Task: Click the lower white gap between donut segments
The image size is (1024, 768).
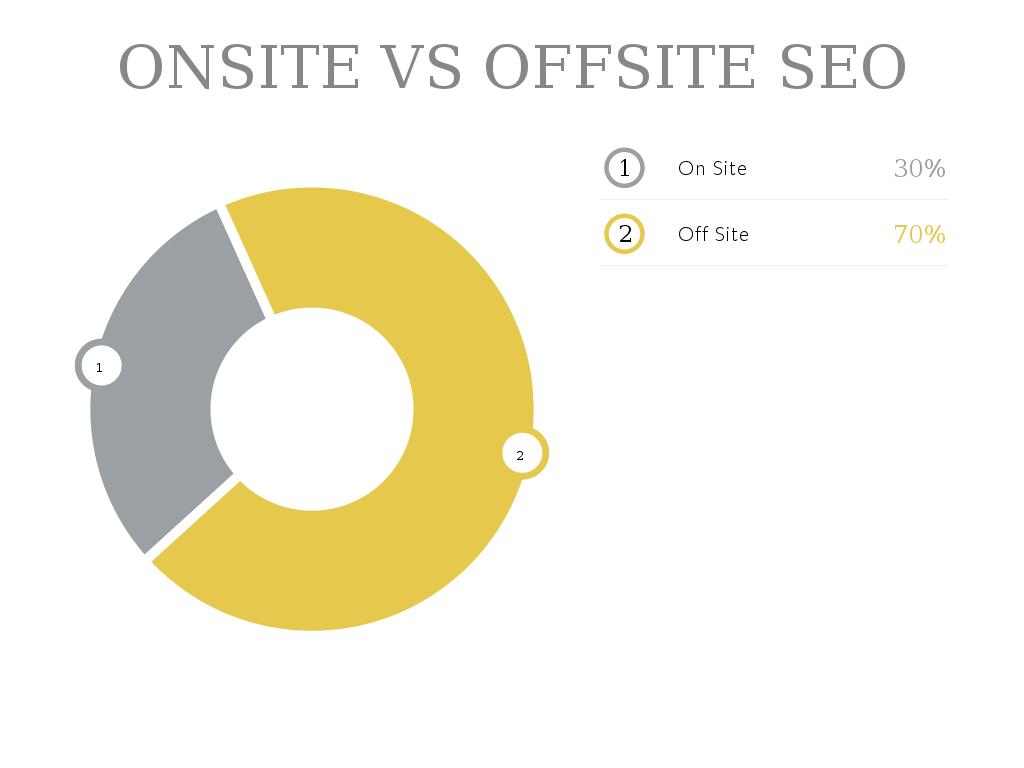Action: pyautogui.click(x=192, y=516)
